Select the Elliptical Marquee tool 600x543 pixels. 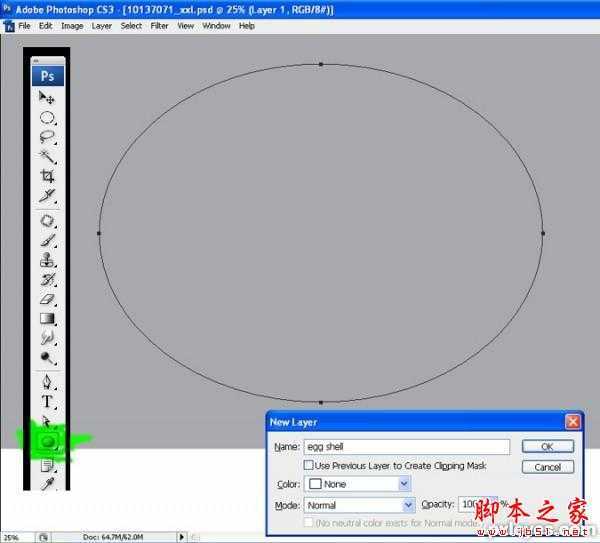click(47, 118)
